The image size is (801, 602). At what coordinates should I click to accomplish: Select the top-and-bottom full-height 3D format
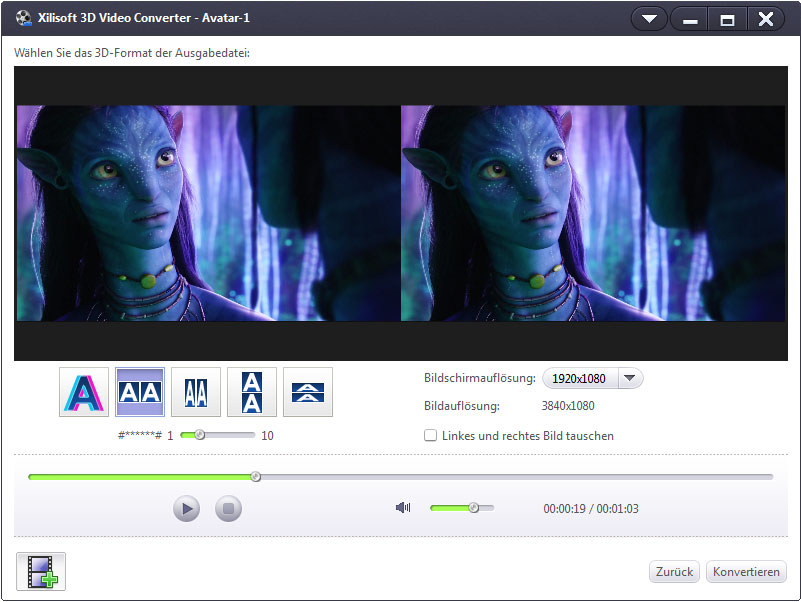pos(252,392)
